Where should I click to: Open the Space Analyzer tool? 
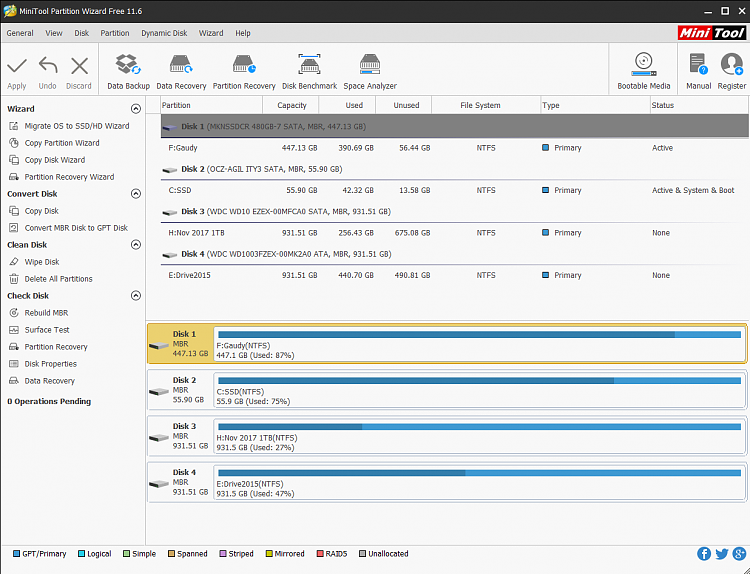[370, 70]
